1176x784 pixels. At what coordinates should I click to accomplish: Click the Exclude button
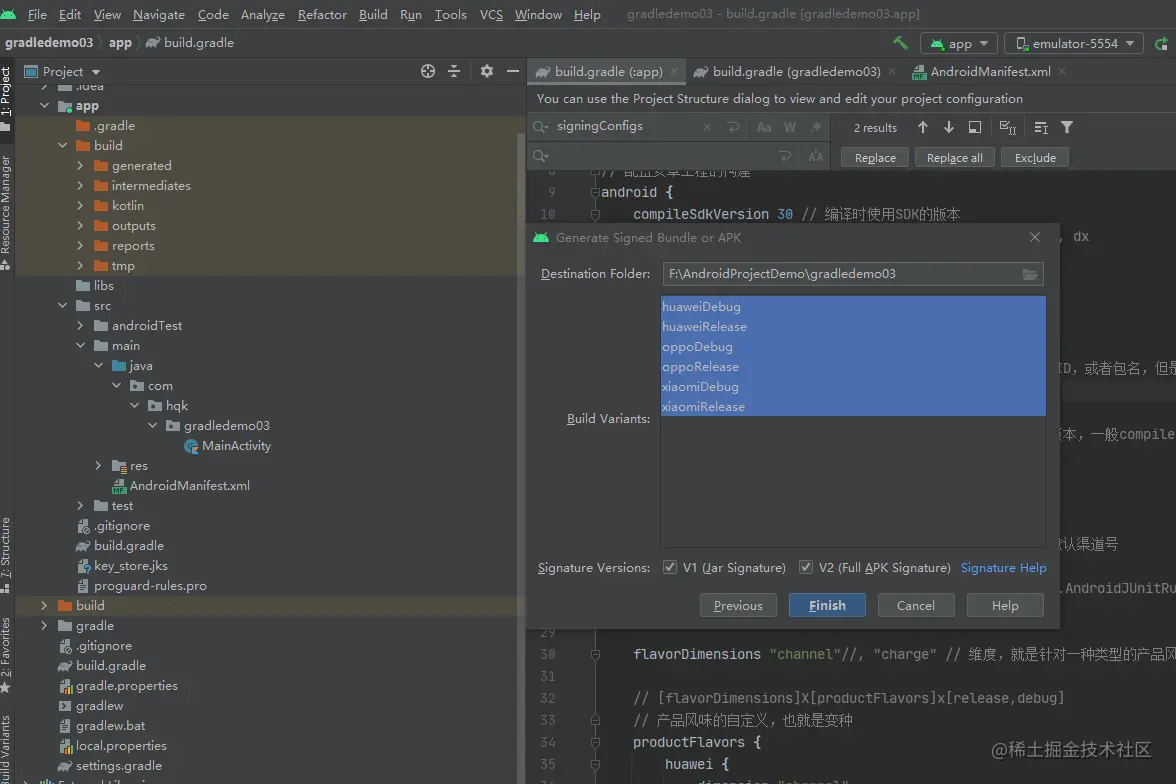tap(1035, 158)
